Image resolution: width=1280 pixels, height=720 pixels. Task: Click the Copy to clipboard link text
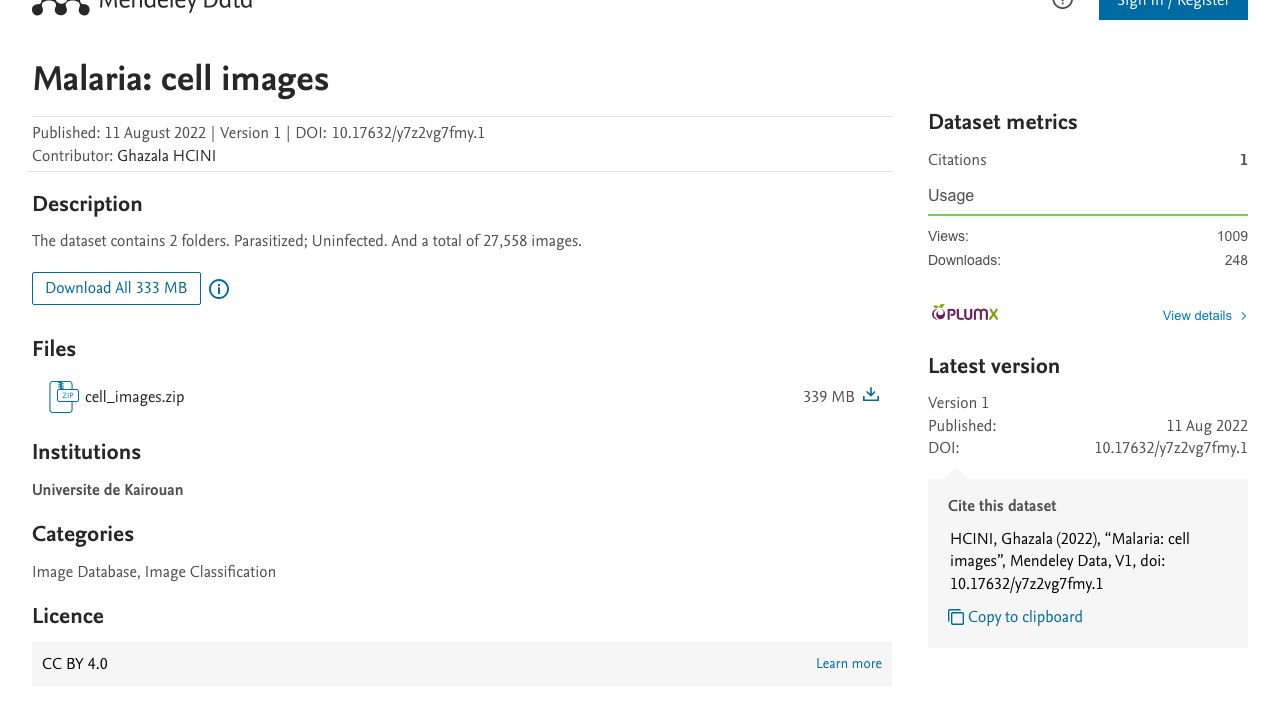[x=1025, y=617]
